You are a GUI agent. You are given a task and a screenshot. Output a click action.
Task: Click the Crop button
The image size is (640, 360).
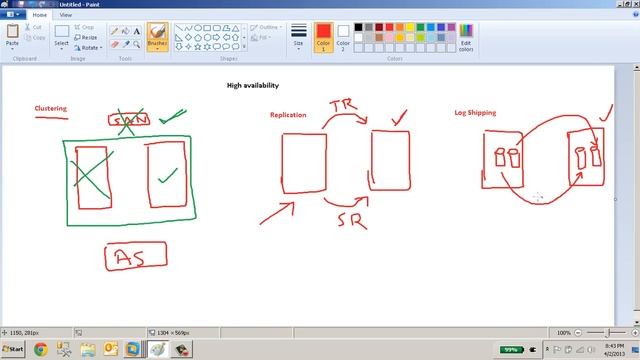point(84,27)
